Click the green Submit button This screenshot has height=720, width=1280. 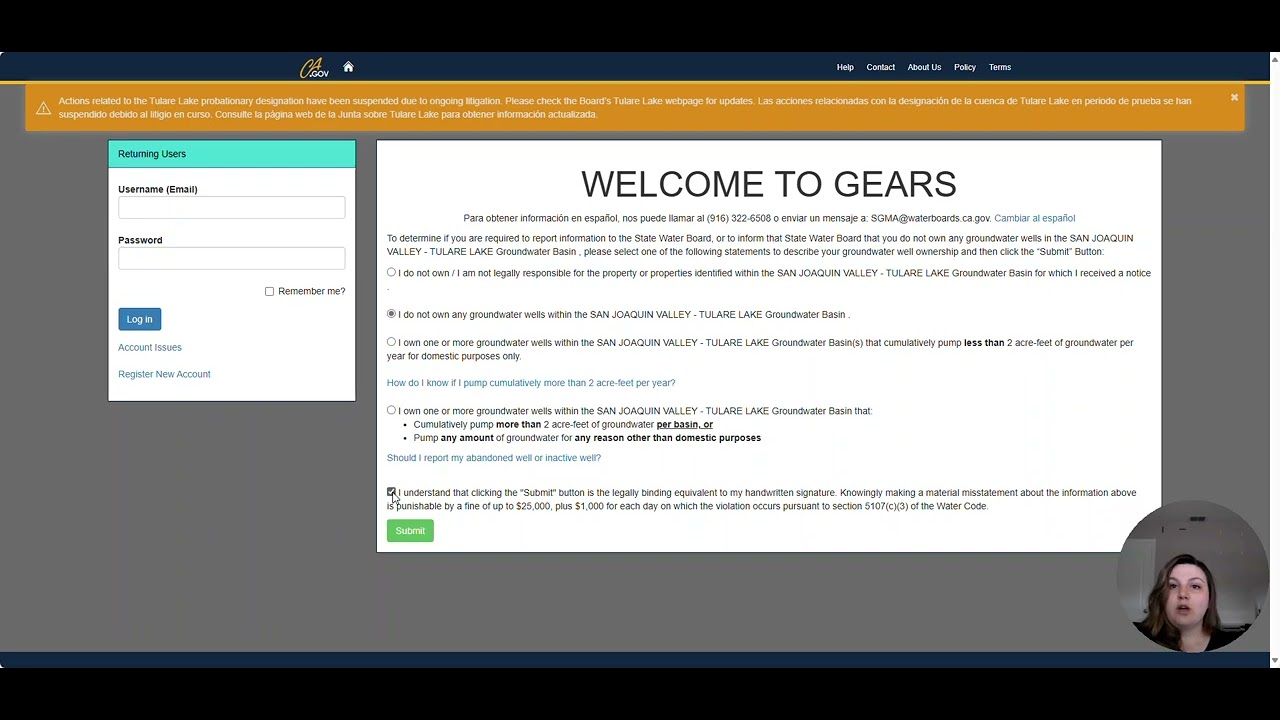tap(410, 531)
